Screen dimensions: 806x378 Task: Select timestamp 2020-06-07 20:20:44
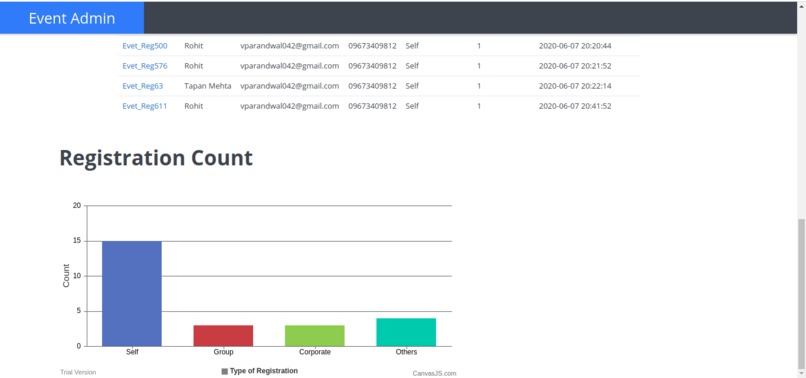pyautogui.click(x=575, y=46)
